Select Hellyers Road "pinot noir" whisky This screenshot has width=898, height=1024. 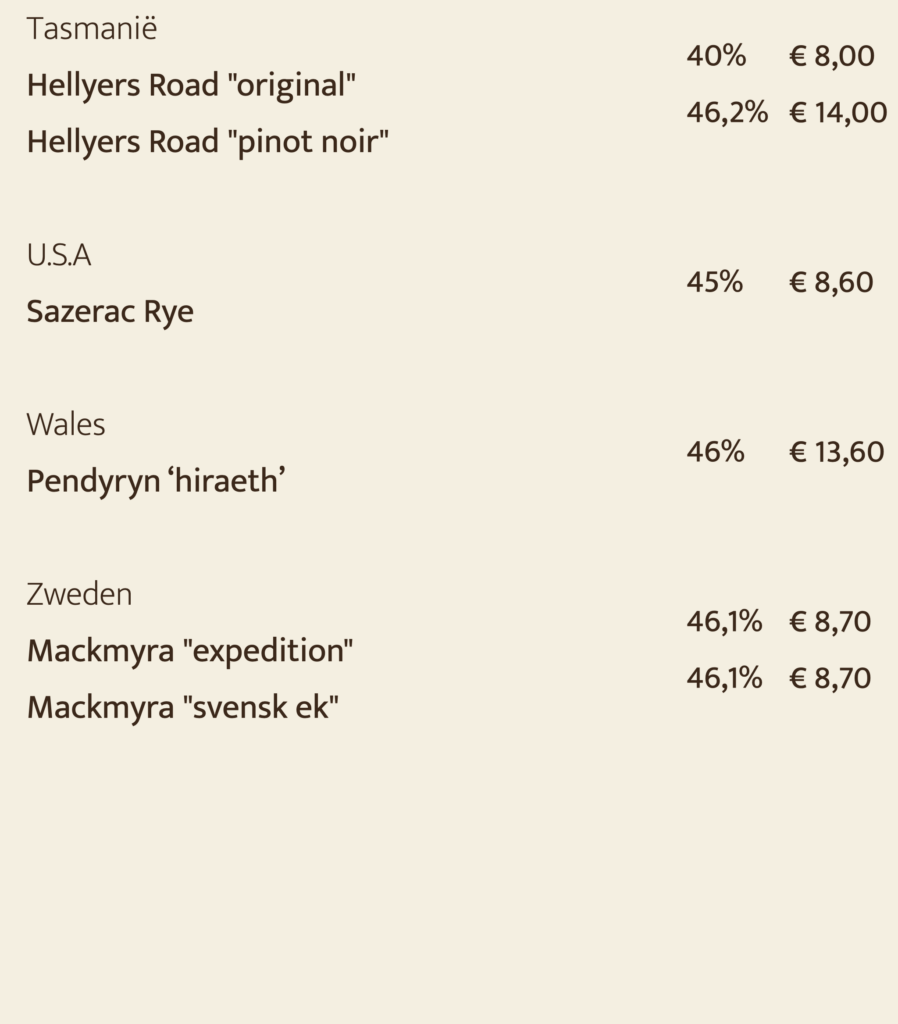[208, 142]
